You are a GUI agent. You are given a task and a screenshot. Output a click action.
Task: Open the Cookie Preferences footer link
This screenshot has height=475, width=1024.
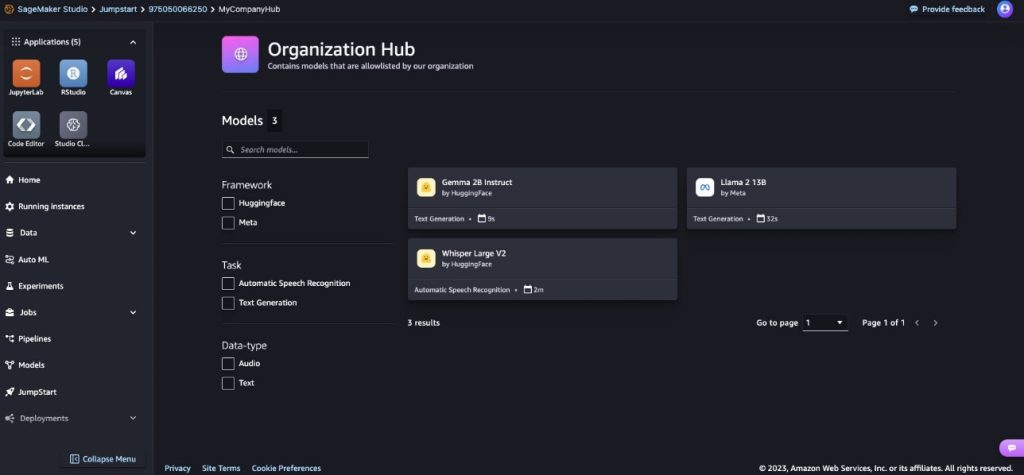[286, 468]
